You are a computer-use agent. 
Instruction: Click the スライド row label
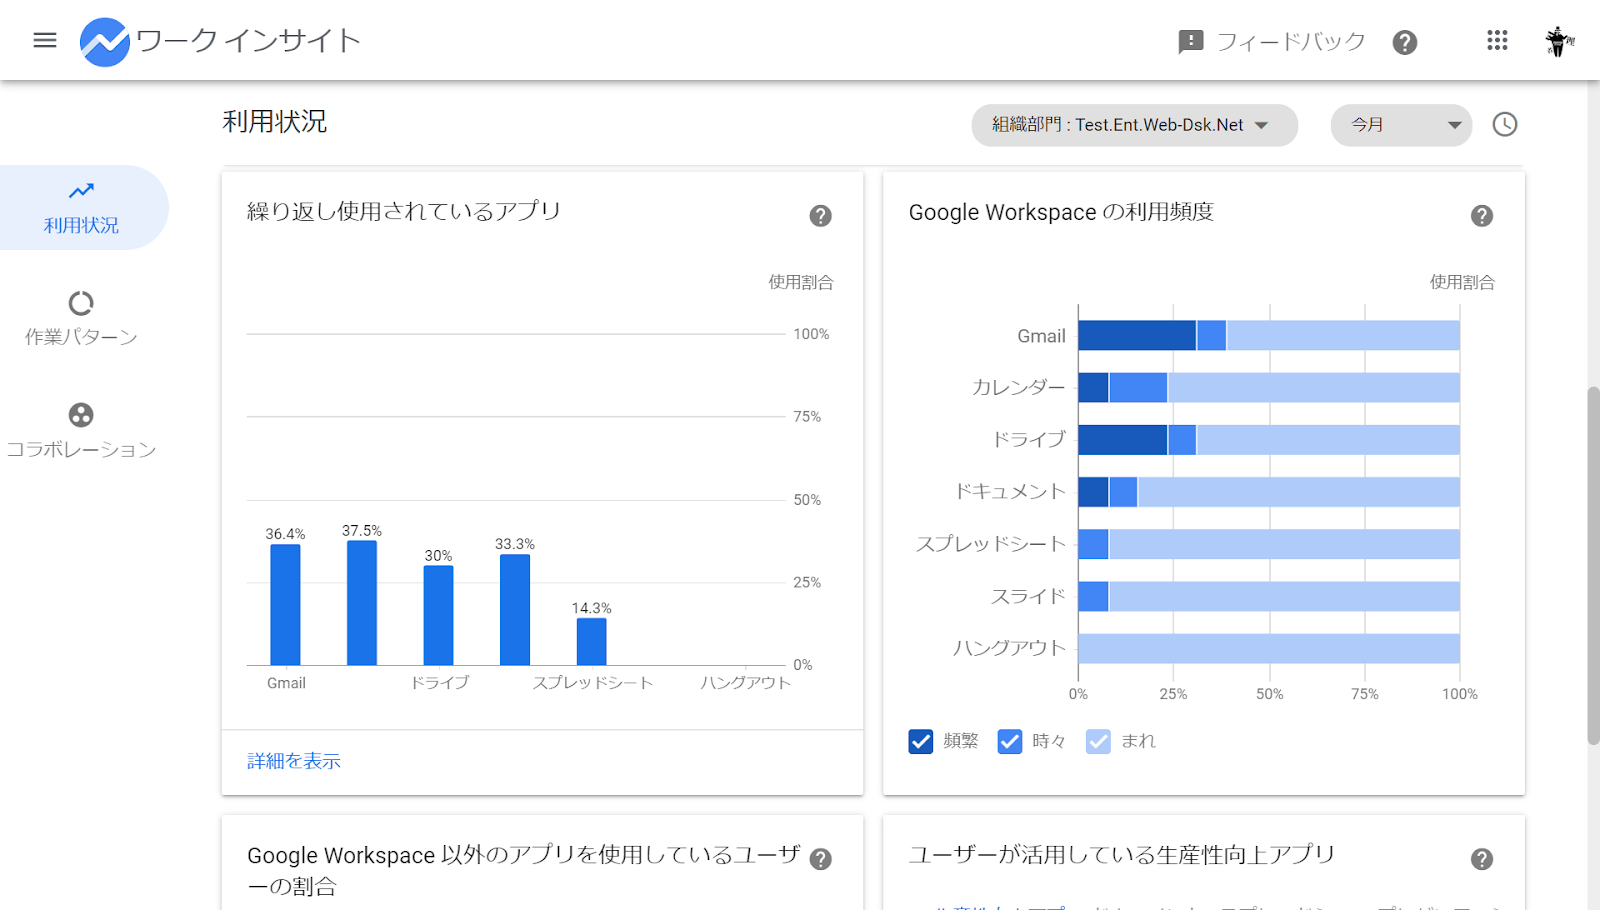(1028, 596)
